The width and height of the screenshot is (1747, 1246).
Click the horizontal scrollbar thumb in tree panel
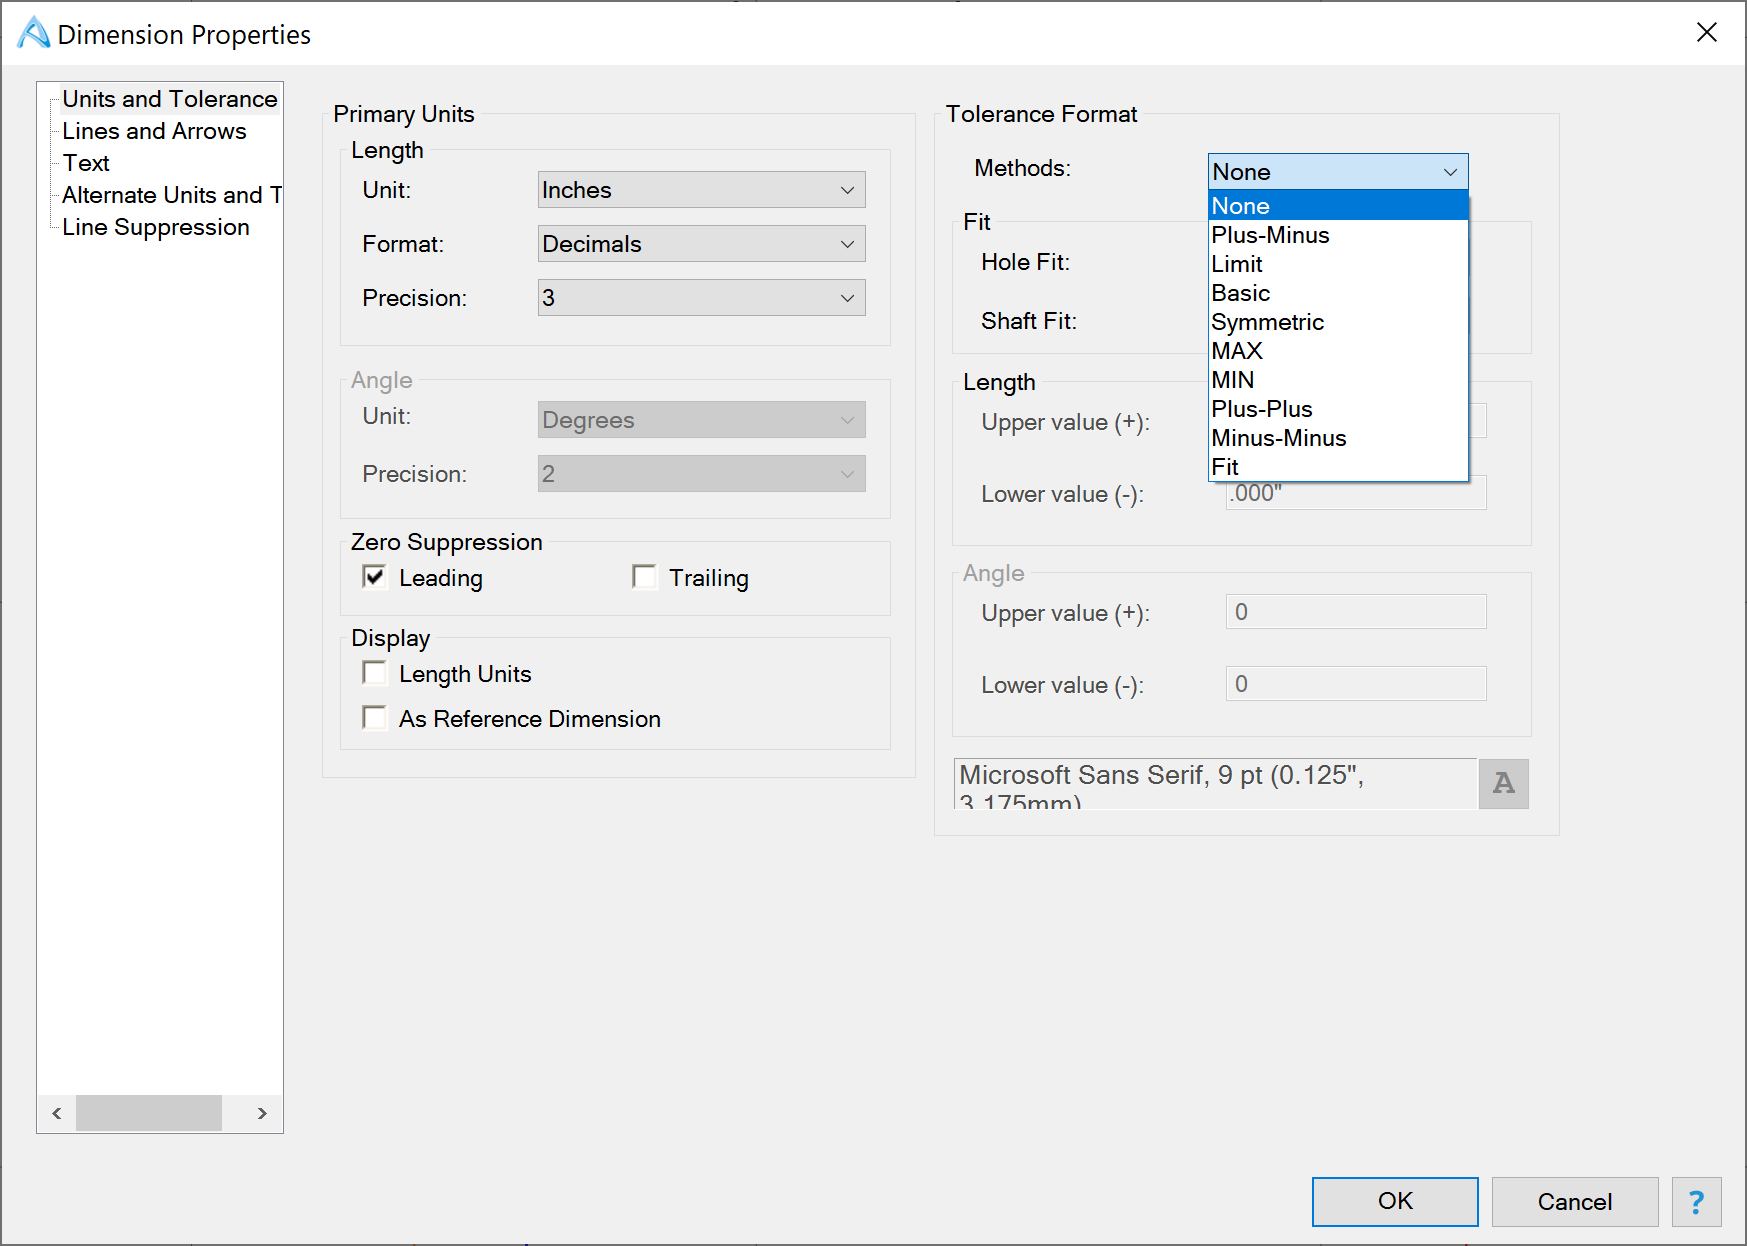[149, 1113]
